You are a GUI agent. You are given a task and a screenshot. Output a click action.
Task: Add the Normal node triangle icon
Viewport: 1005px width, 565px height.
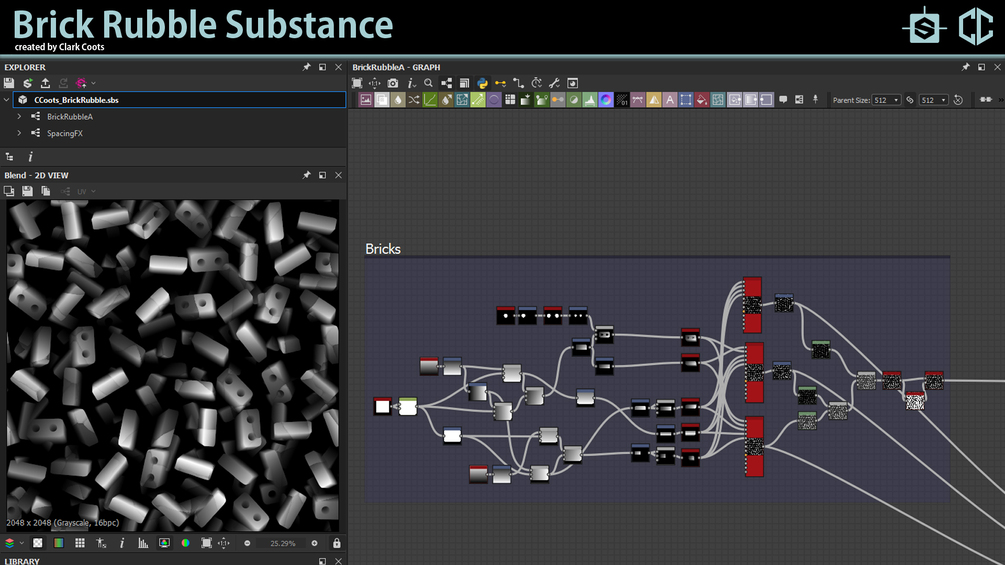click(654, 100)
